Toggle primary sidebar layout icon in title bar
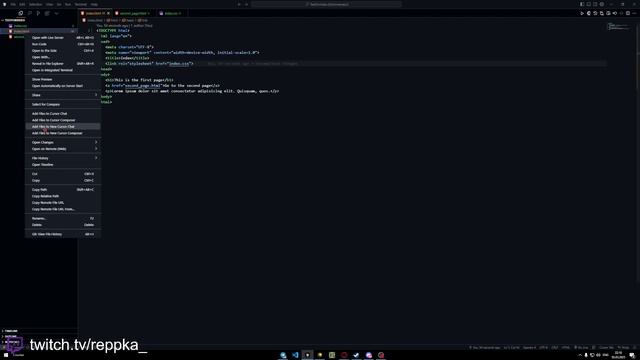 (x=582, y=4)
